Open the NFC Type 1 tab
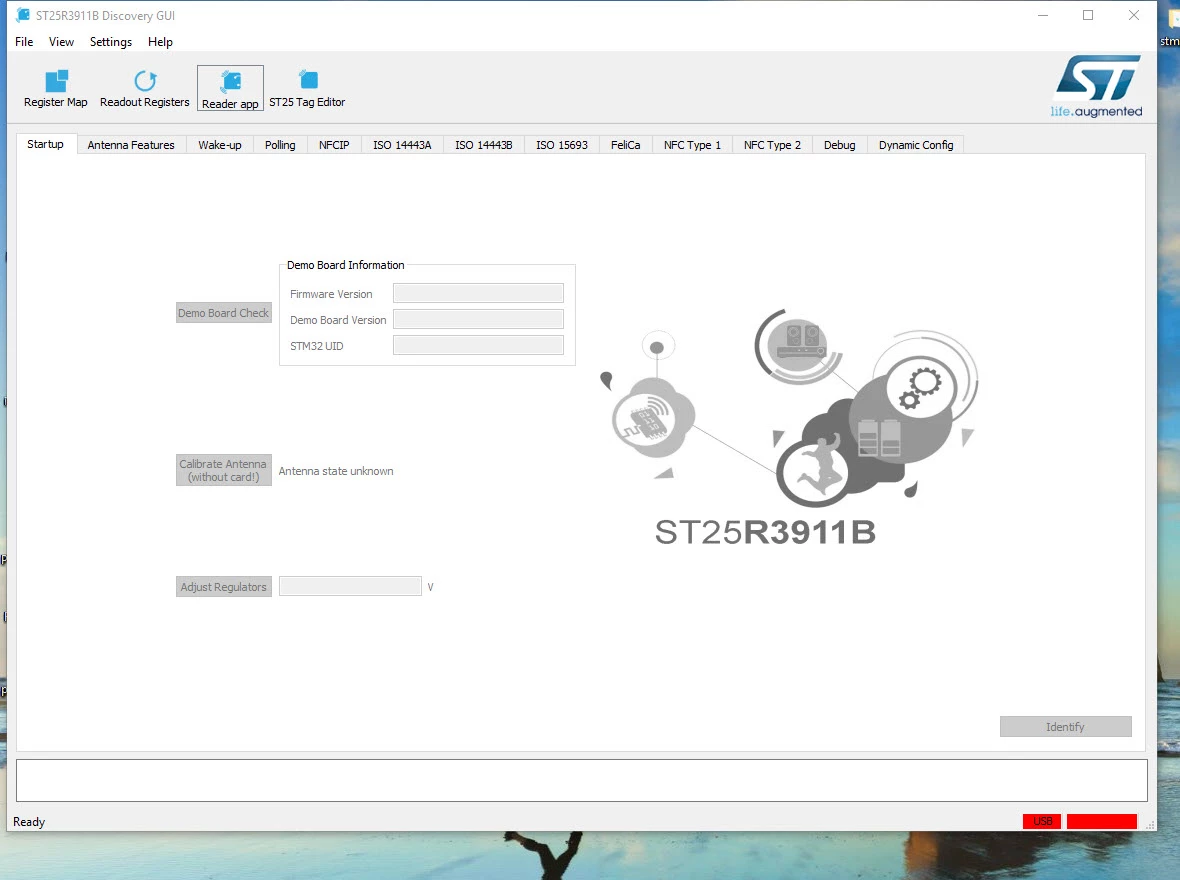This screenshot has height=880, width=1180. 692,145
